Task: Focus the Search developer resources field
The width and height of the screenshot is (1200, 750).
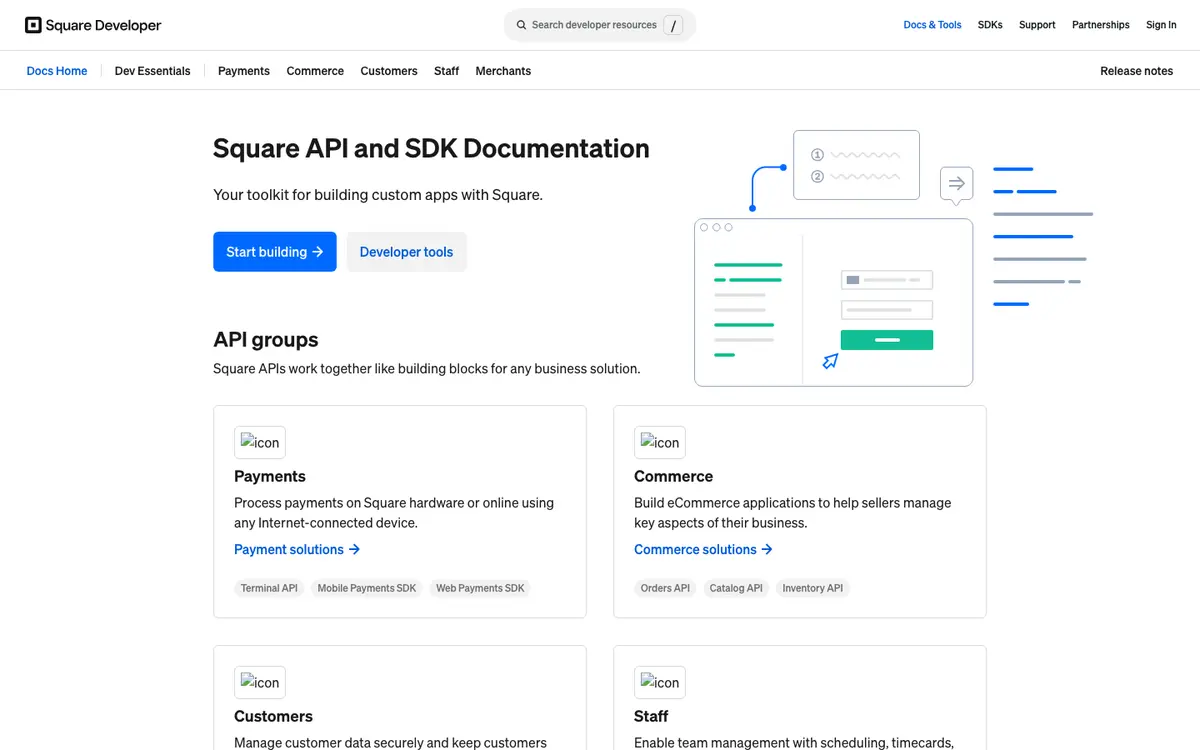Action: tap(600, 25)
